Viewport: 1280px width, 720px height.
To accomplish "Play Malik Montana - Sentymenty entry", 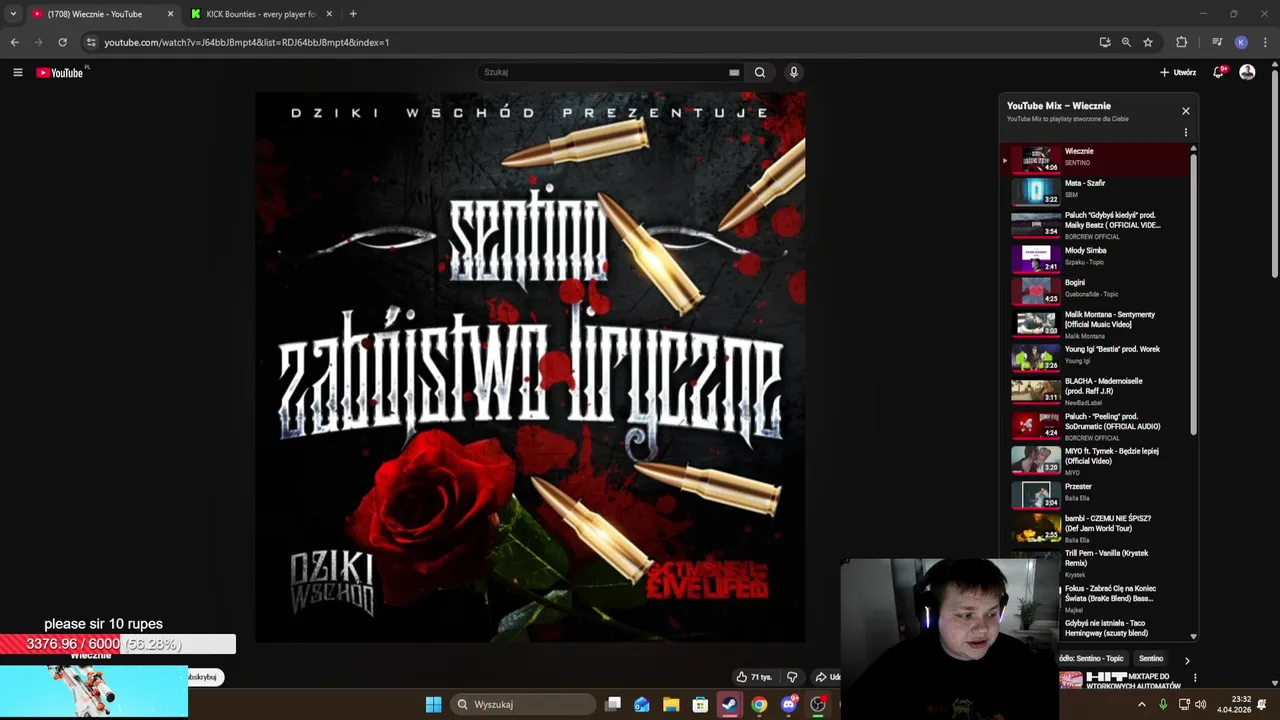I will 1097,324.
